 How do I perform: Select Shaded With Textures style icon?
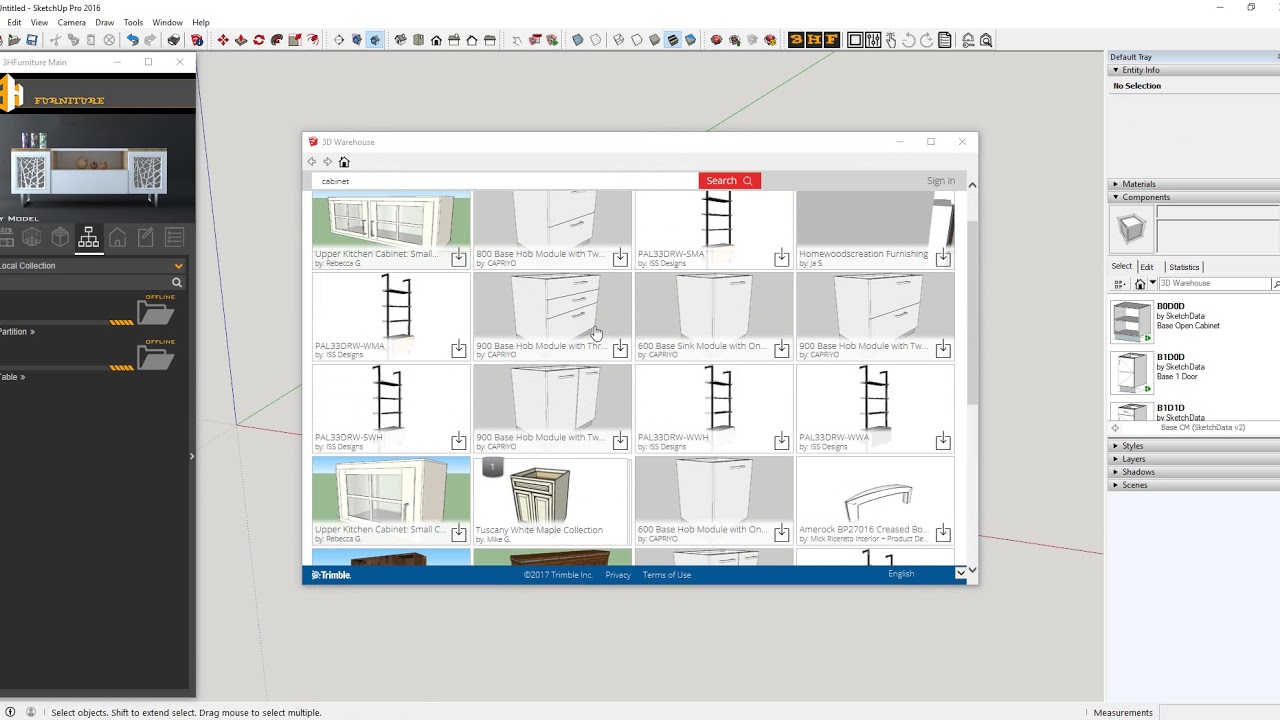(672, 40)
